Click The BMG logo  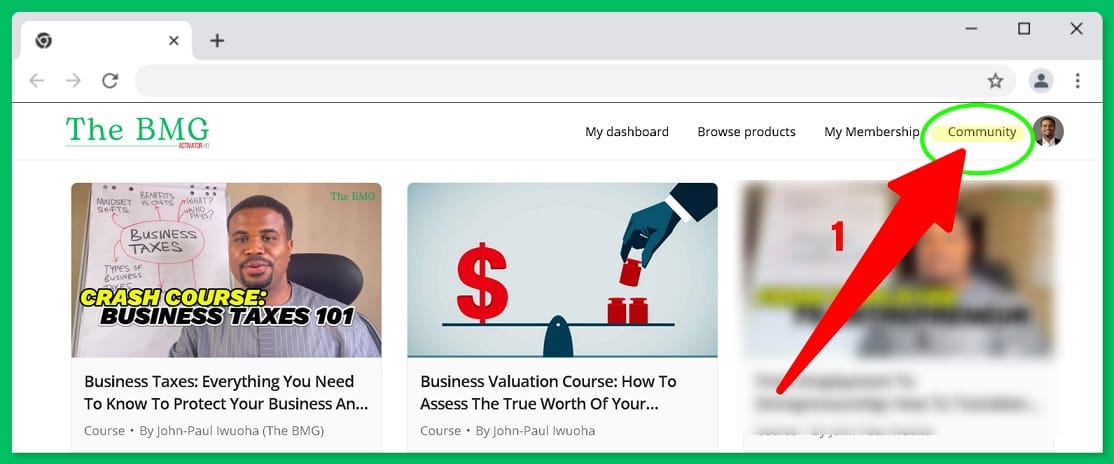pyautogui.click(x=138, y=132)
